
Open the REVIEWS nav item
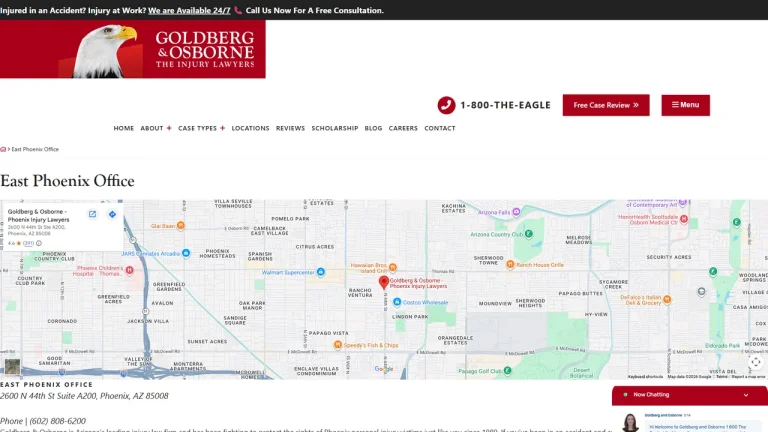tap(290, 128)
